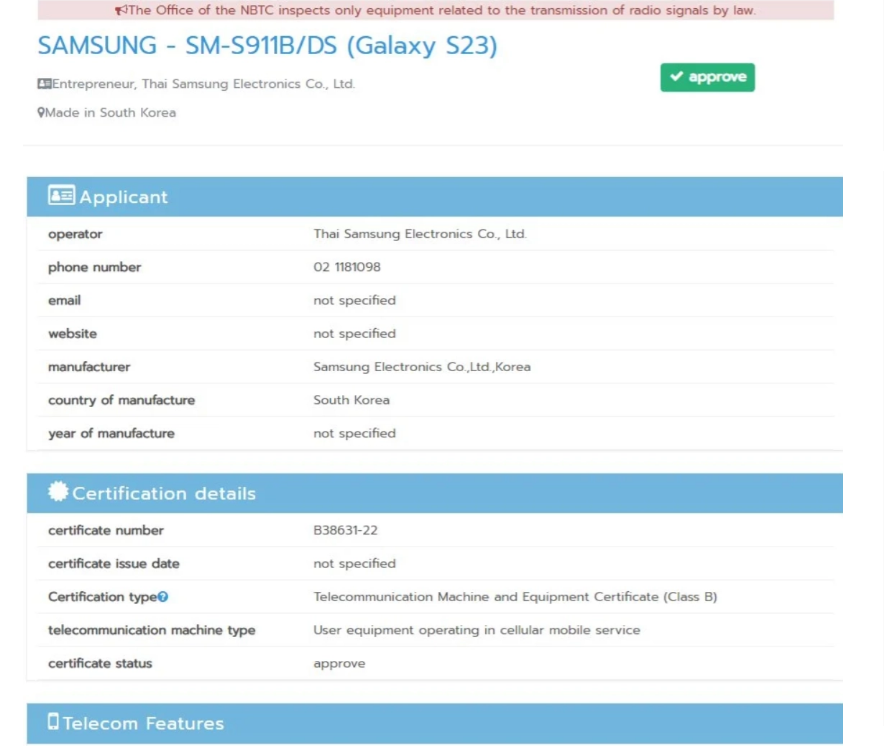Click the Entrepreneur, Thai Samsung Electronics text
The height and width of the screenshot is (746, 884).
pyautogui.click(x=204, y=84)
